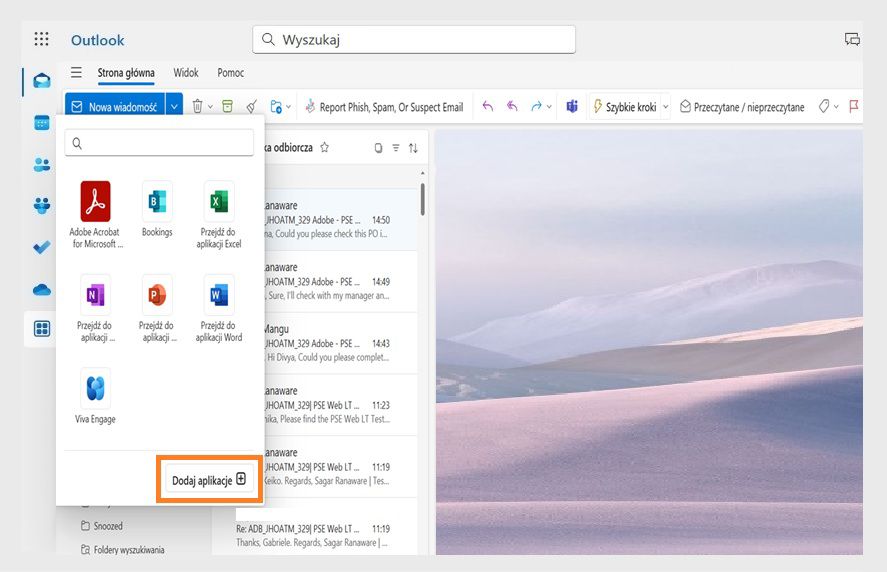Select the Snoozed folder
Viewport: 887px width, 572px height.
[102, 526]
